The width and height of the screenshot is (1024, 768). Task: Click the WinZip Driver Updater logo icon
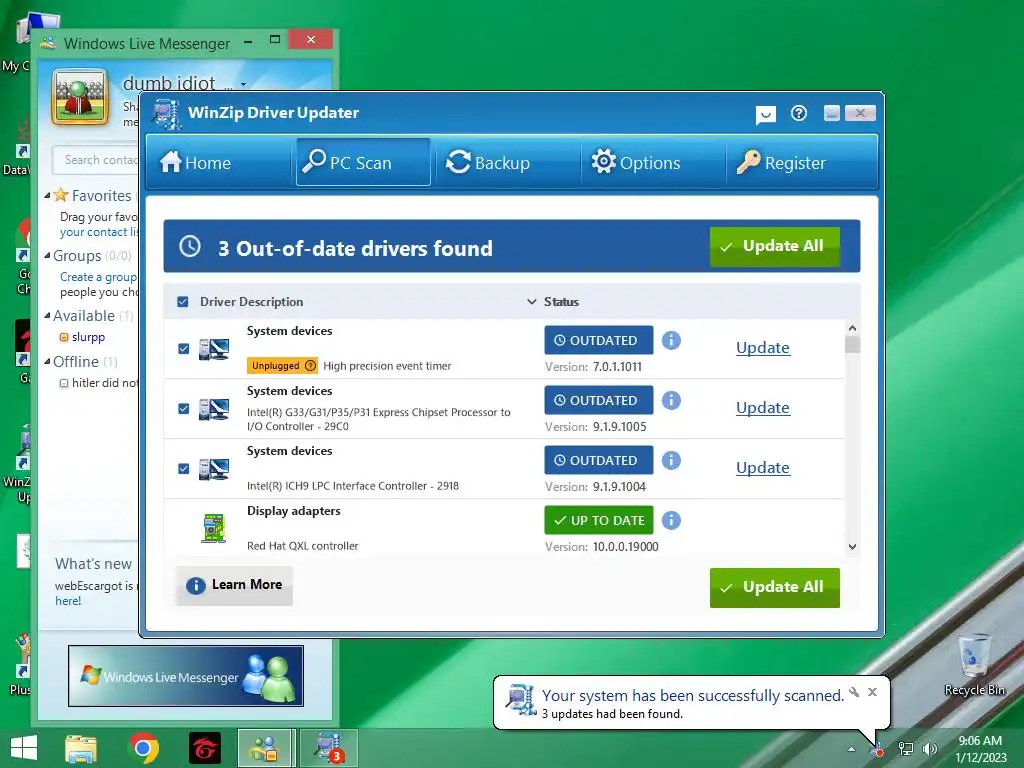pyautogui.click(x=167, y=114)
